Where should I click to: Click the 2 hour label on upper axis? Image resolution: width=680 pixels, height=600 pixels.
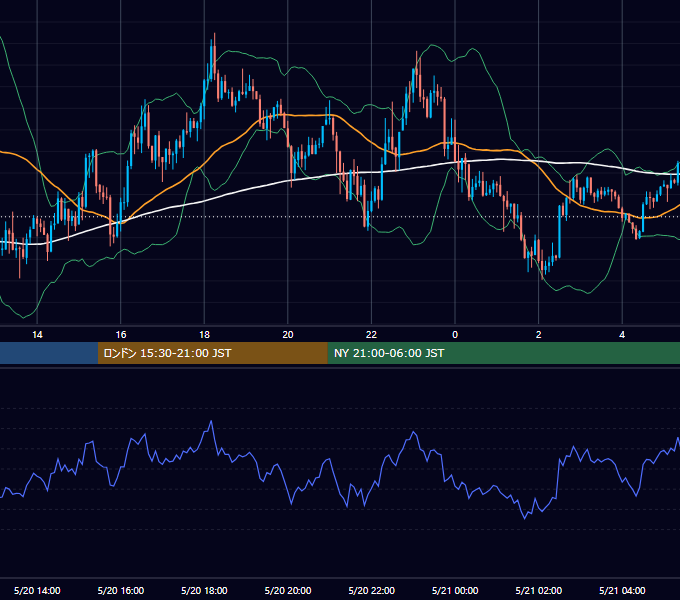[x=539, y=335]
